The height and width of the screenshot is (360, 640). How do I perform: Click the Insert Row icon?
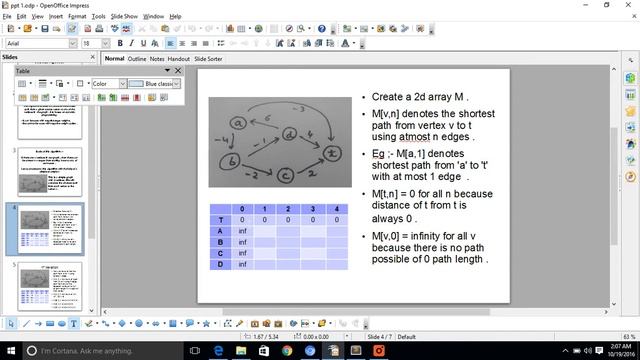coord(101,98)
